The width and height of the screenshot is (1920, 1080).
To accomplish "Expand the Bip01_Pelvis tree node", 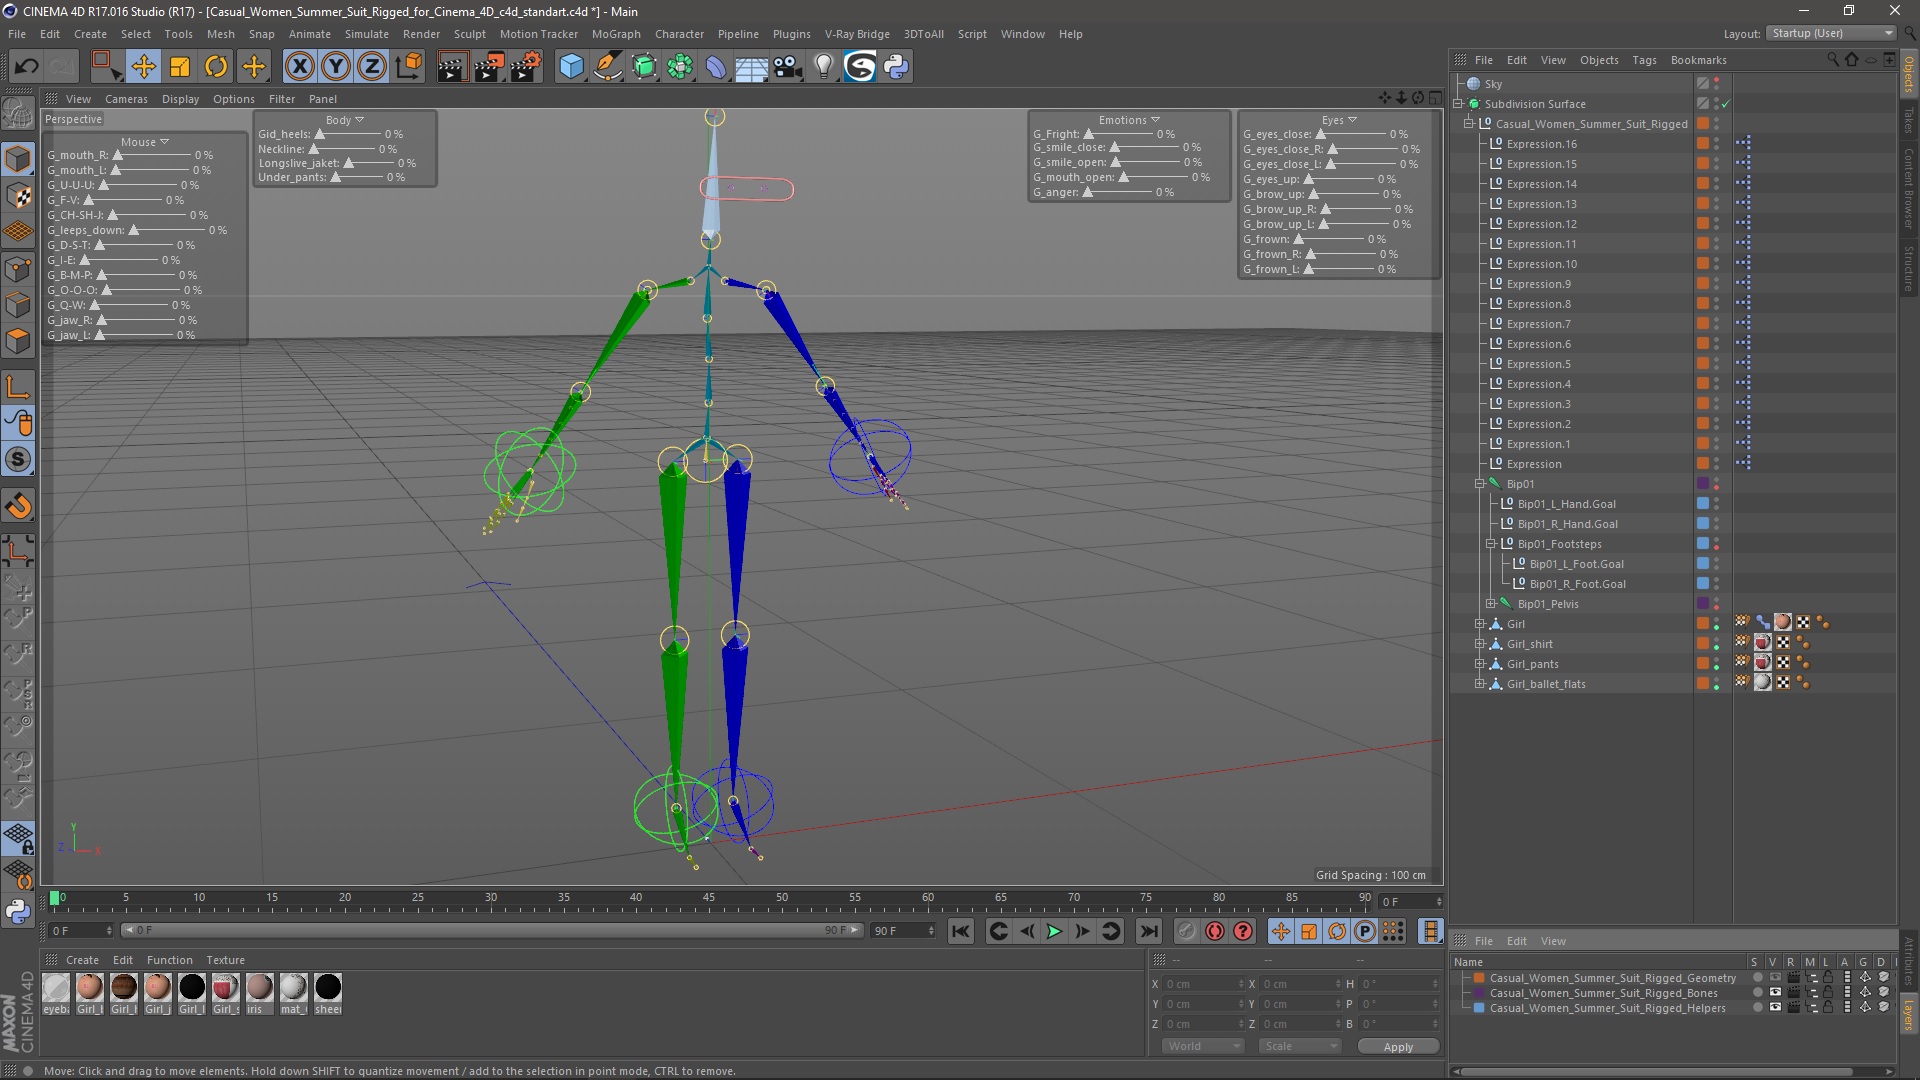I will pos(1491,604).
